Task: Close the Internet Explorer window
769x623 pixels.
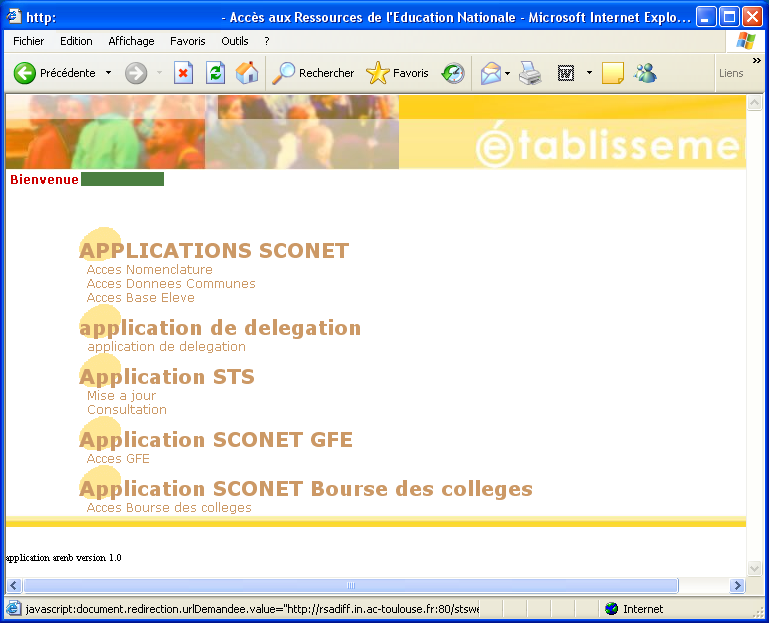Action: (752, 17)
